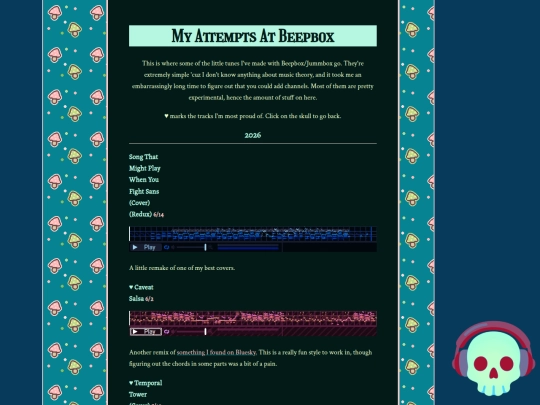Seek within the blue song note timeline
The height and width of the screenshot is (405, 540).
tap(253, 234)
